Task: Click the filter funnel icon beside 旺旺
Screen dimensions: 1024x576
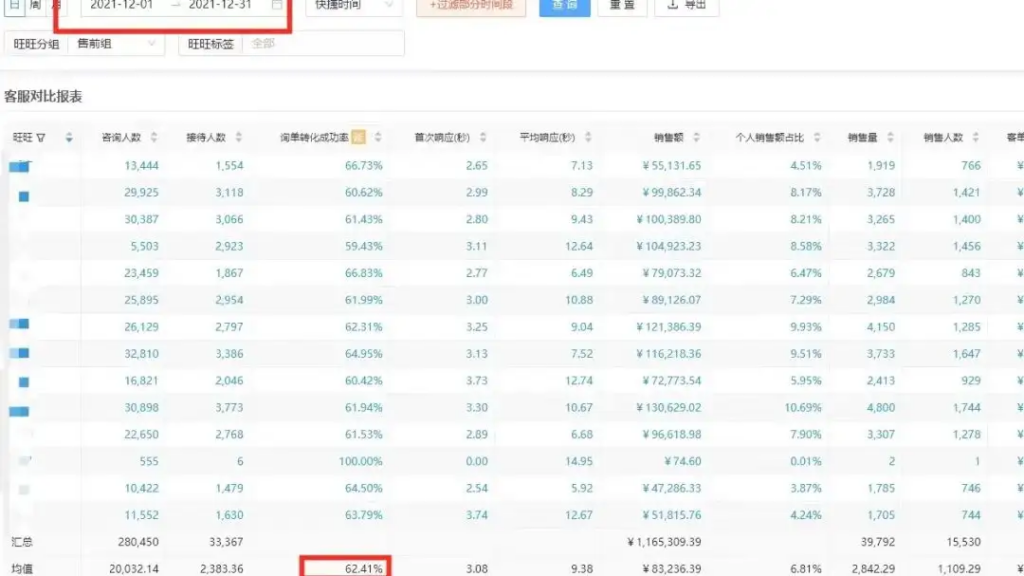Action: [x=41, y=137]
